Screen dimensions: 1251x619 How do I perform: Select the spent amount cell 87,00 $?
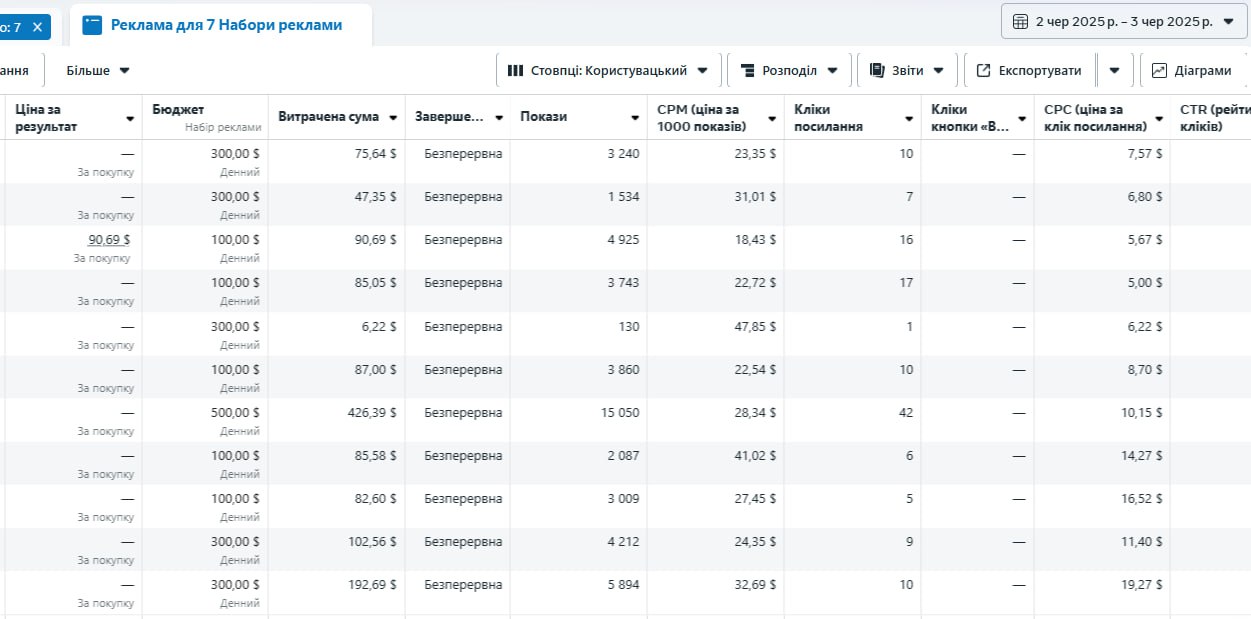click(375, 370)
